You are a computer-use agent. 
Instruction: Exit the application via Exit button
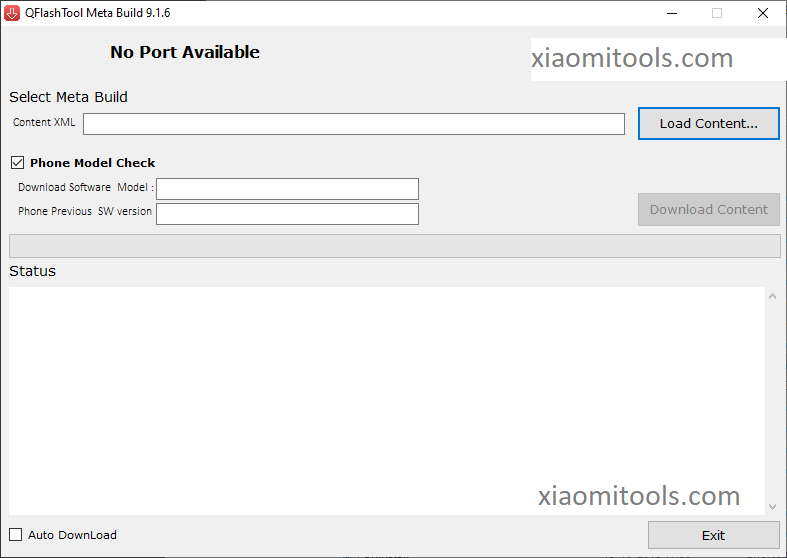click(x=713, y=535)
